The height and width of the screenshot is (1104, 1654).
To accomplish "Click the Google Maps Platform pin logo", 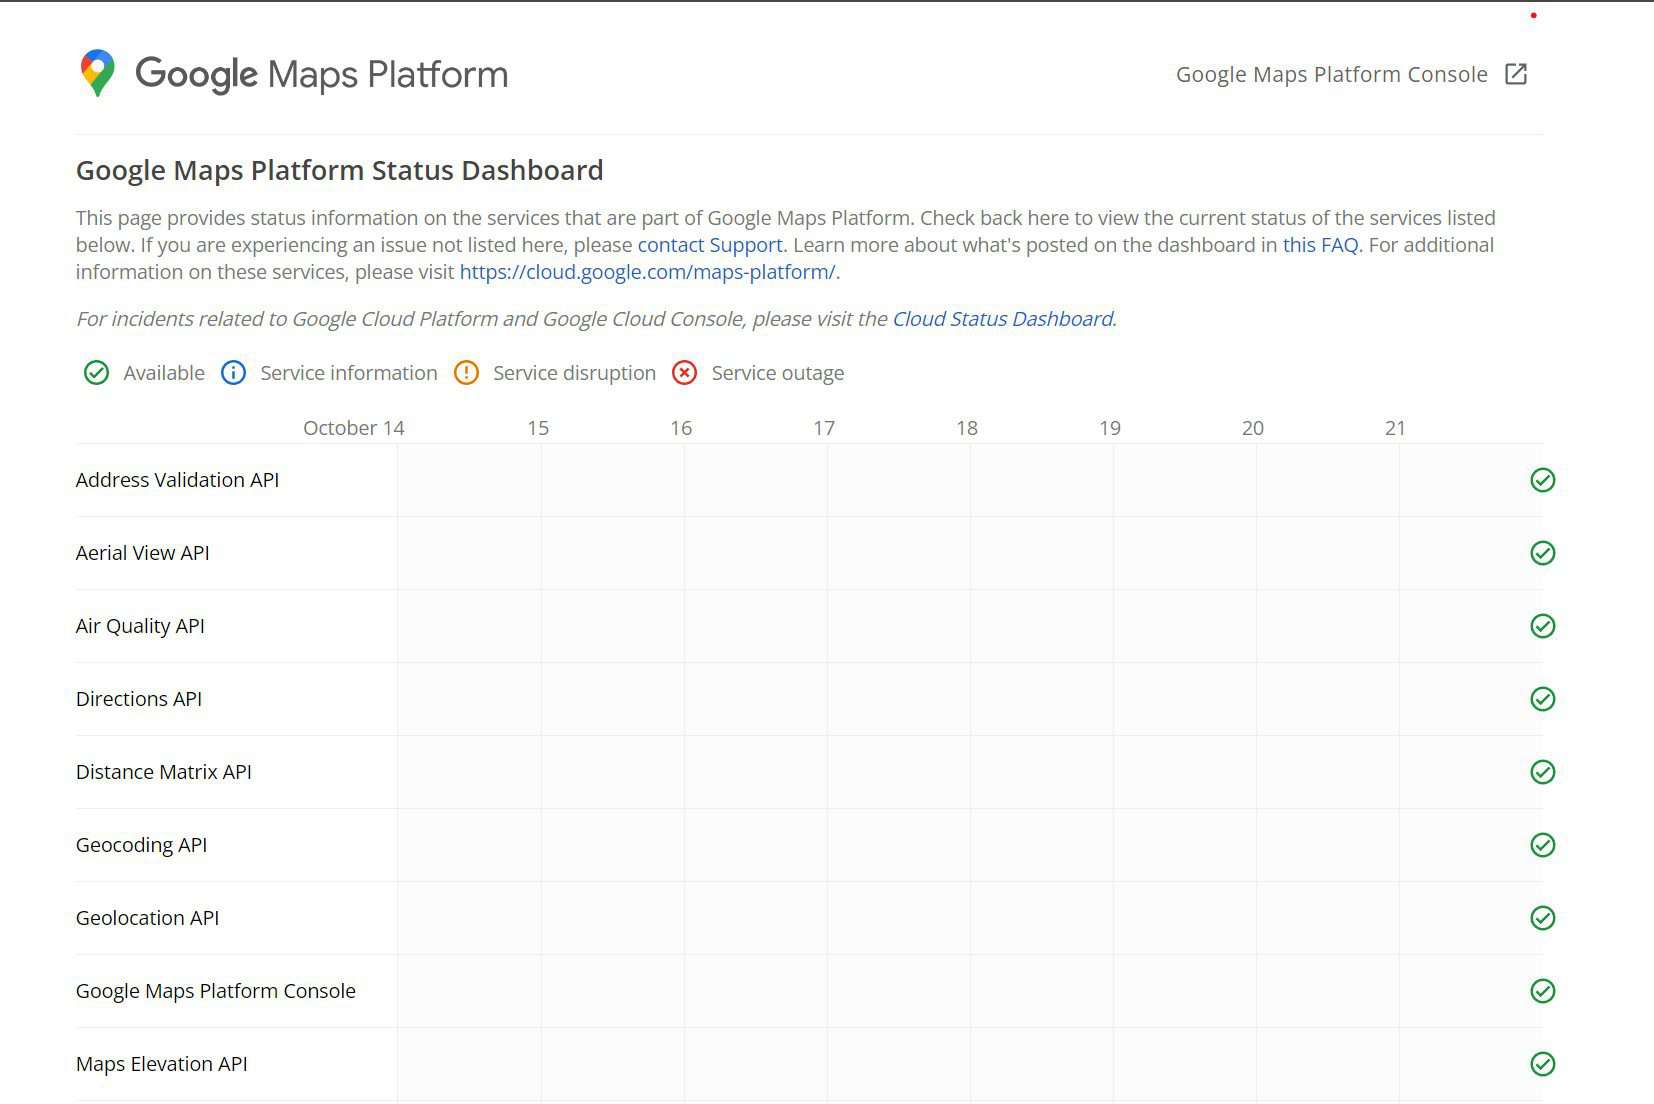I will (96, 71).
